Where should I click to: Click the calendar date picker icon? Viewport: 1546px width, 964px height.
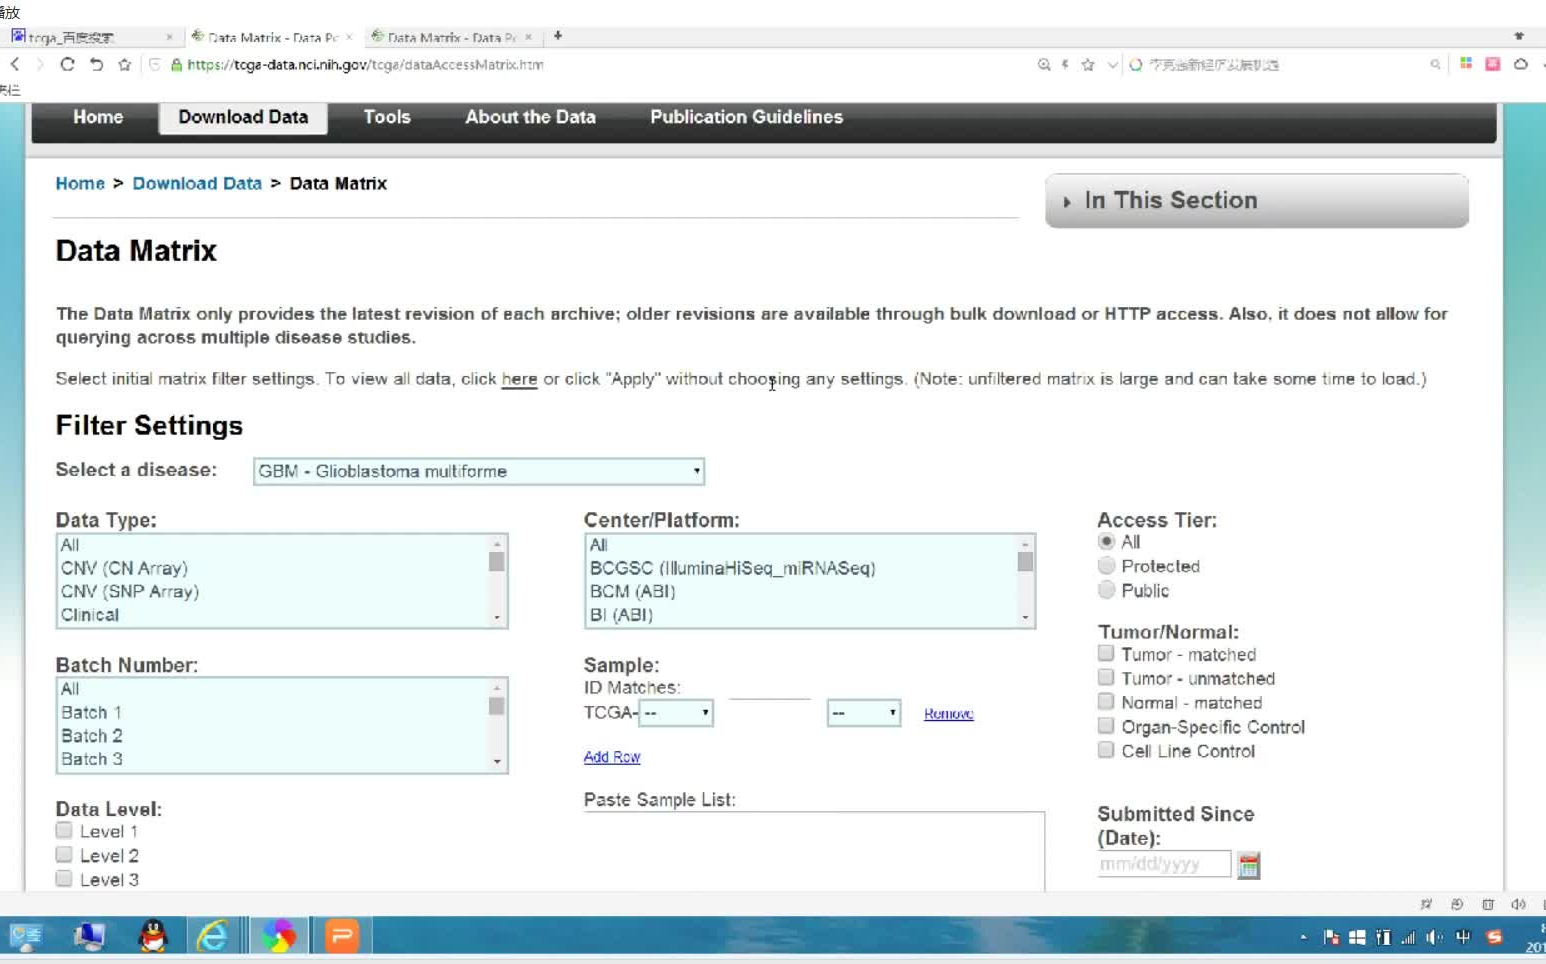tap(1249, 865)
